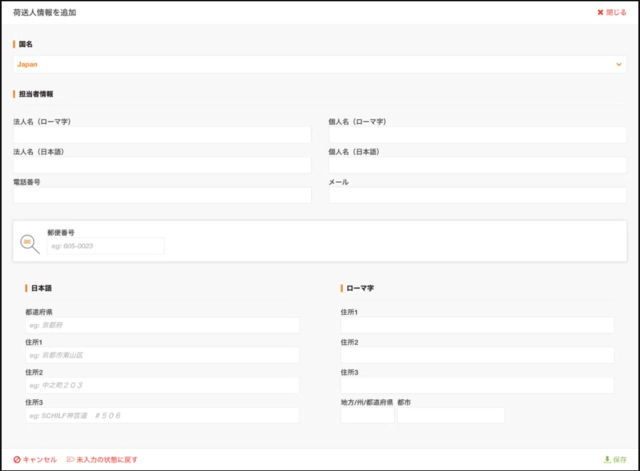The image size is (640, 471).
Task: Click the 閉じる close button
Action: pos(611,13)
